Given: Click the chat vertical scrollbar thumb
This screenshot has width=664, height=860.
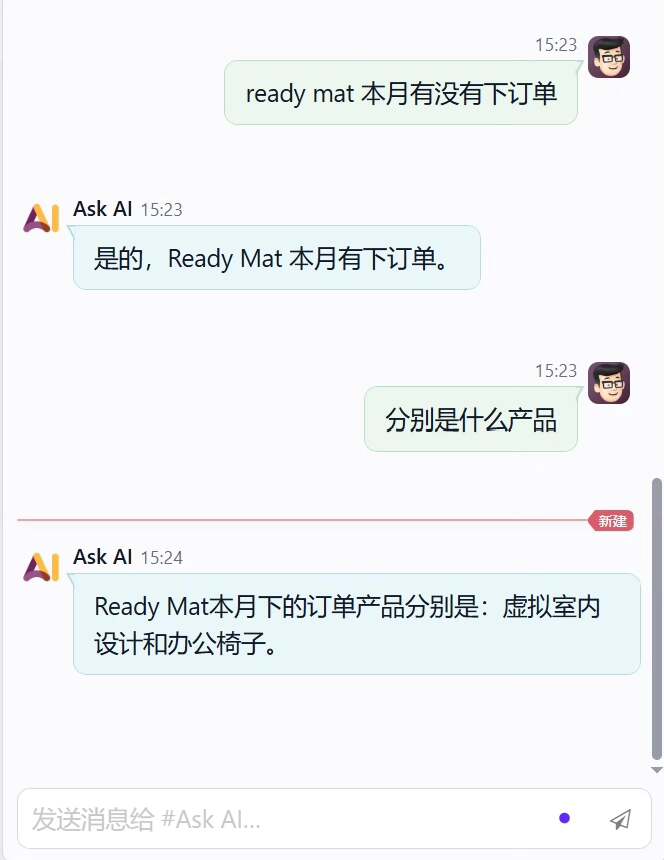Looking at the screenshot, I should point(656,619).
